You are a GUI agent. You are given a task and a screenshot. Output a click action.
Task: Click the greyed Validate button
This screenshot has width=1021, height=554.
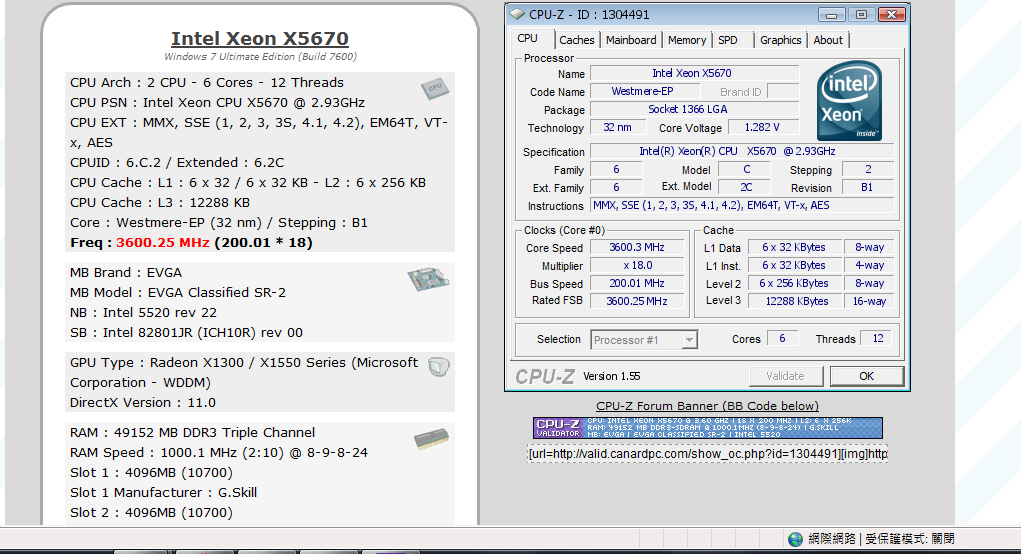[785, 376]
